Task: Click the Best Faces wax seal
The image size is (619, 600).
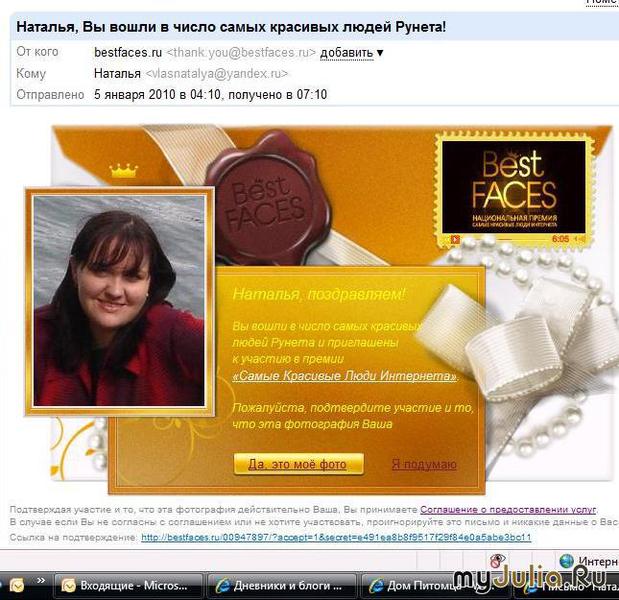Action: click(x=252, y=192)
